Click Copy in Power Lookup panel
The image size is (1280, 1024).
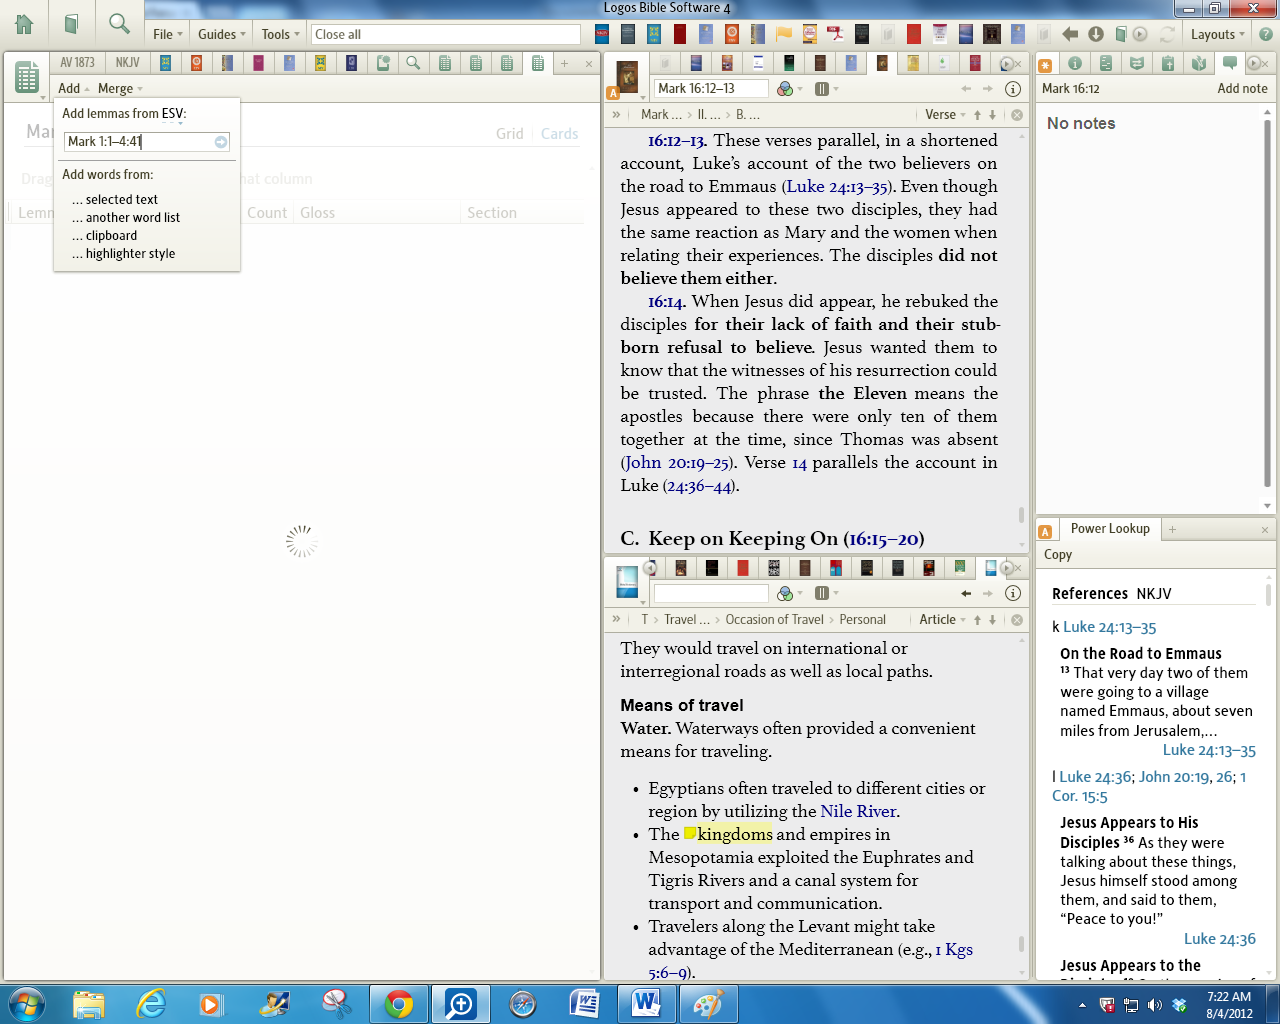tap(1058, 555)
